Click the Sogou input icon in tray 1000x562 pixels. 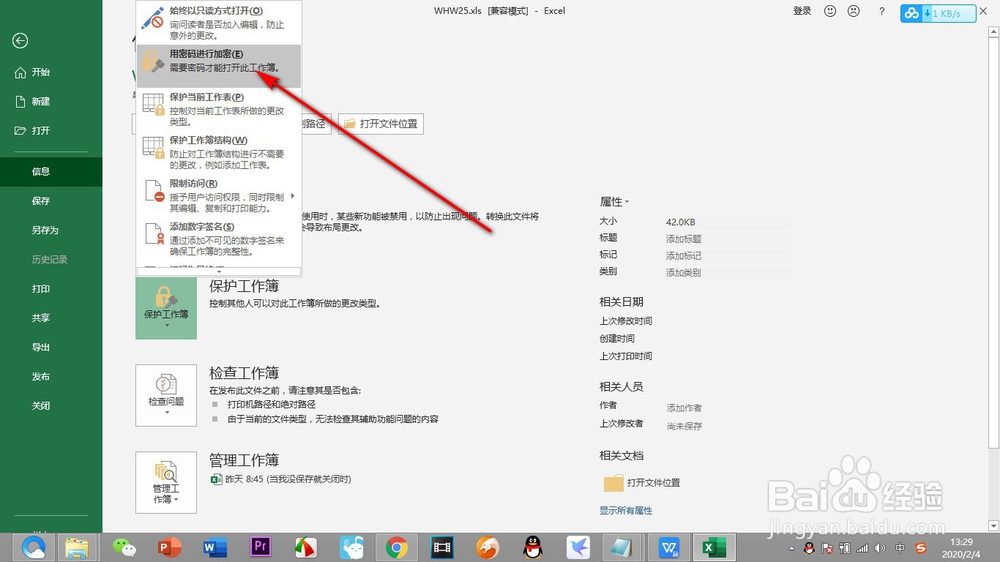[x=920, y=548]
